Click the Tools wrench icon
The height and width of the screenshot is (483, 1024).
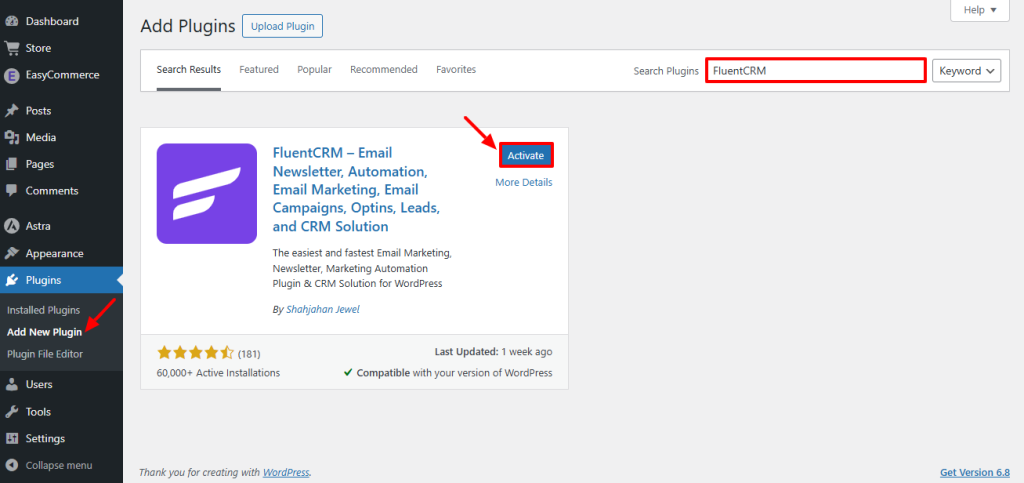[11, 412]
